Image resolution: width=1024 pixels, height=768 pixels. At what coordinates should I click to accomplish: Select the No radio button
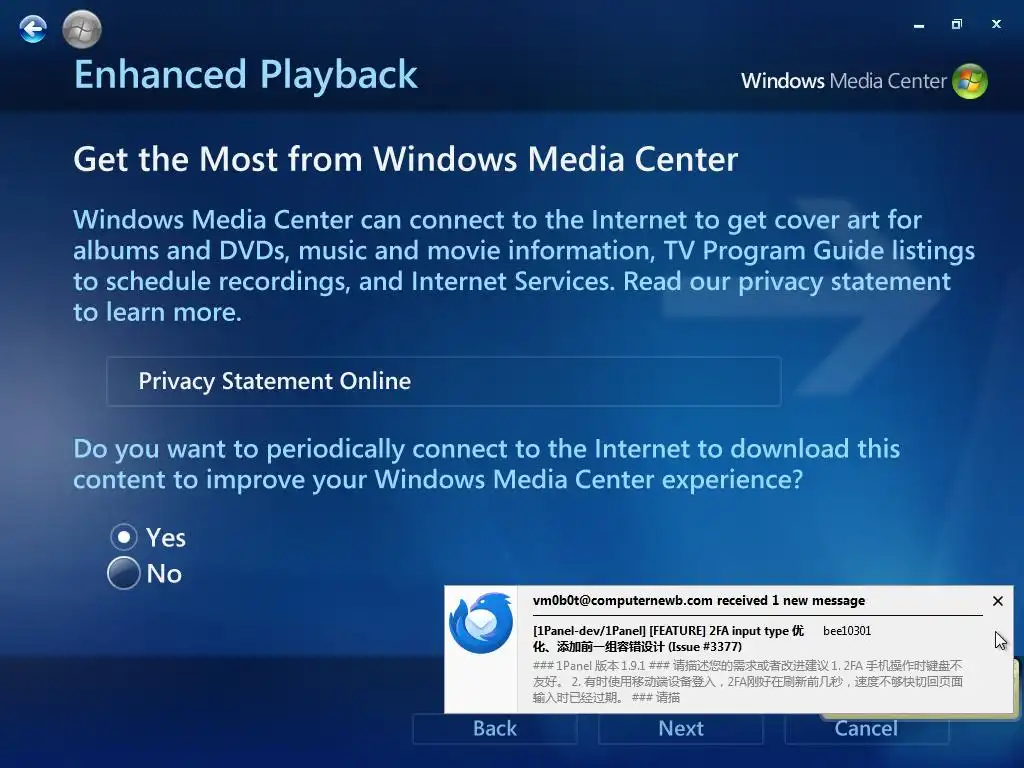pyautogui.click(x=123, y=573)
